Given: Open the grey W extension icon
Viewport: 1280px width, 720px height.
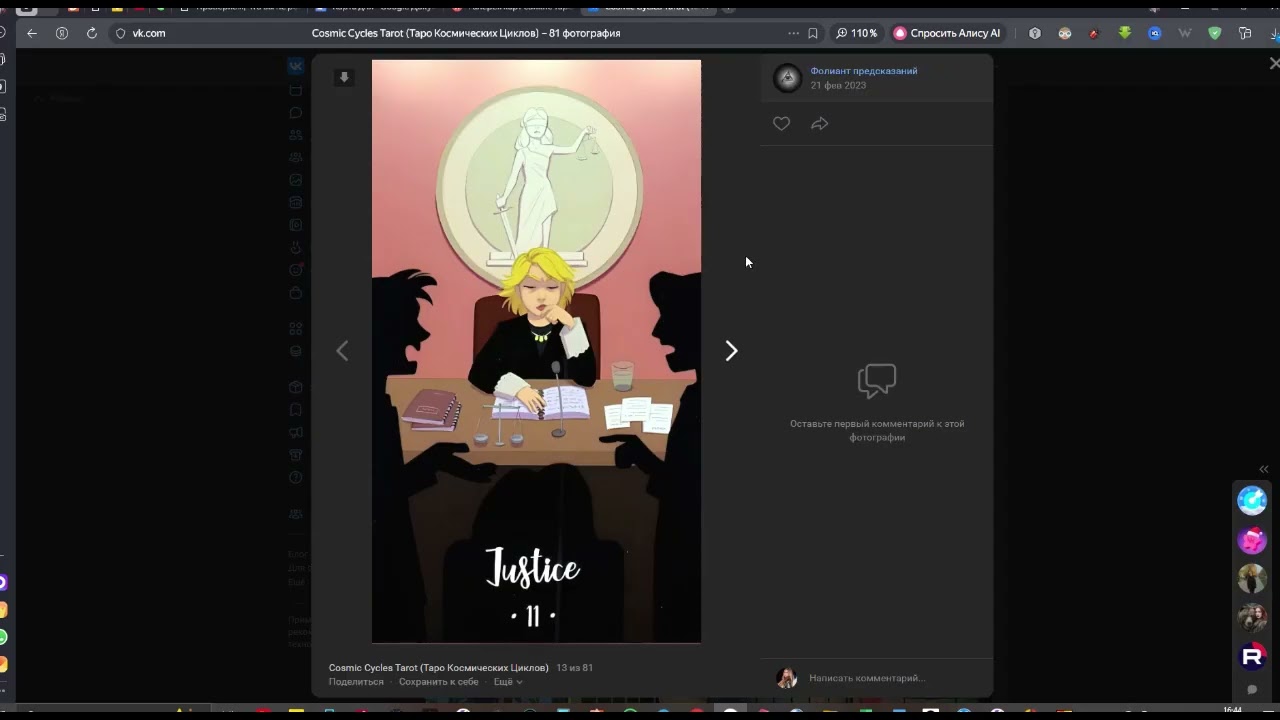Looking at the screenshot, I should click(1185, 33).
